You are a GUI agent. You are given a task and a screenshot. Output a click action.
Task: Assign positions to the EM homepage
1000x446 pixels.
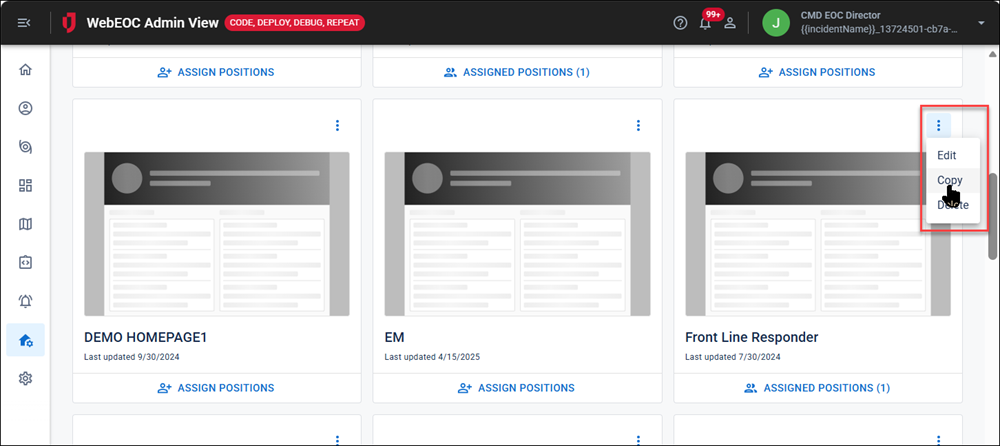click(517, 388)
